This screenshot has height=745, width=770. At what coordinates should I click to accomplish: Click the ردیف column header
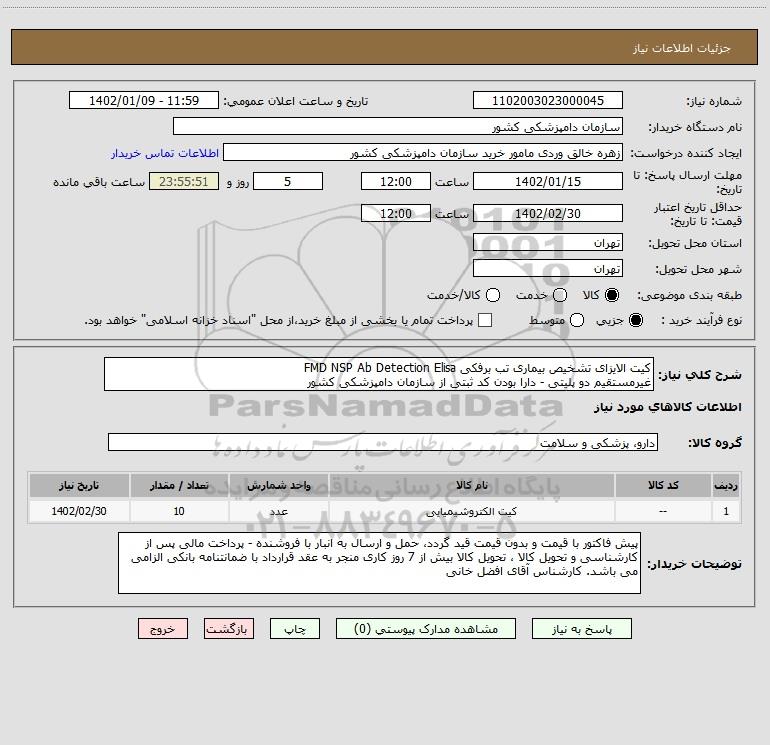point(726,485)
